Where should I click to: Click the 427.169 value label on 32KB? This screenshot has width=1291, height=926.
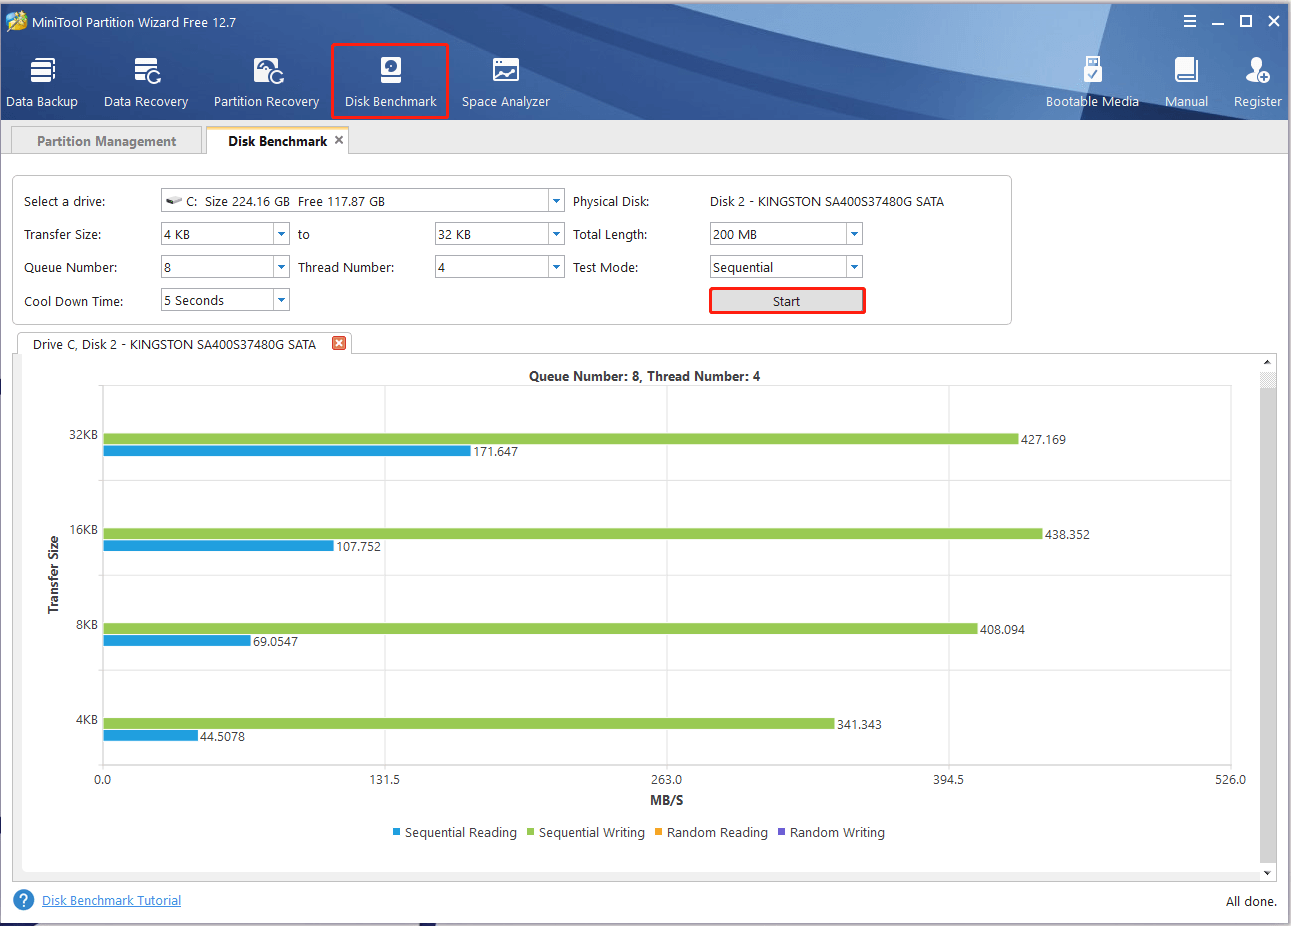click(1043, 439)
